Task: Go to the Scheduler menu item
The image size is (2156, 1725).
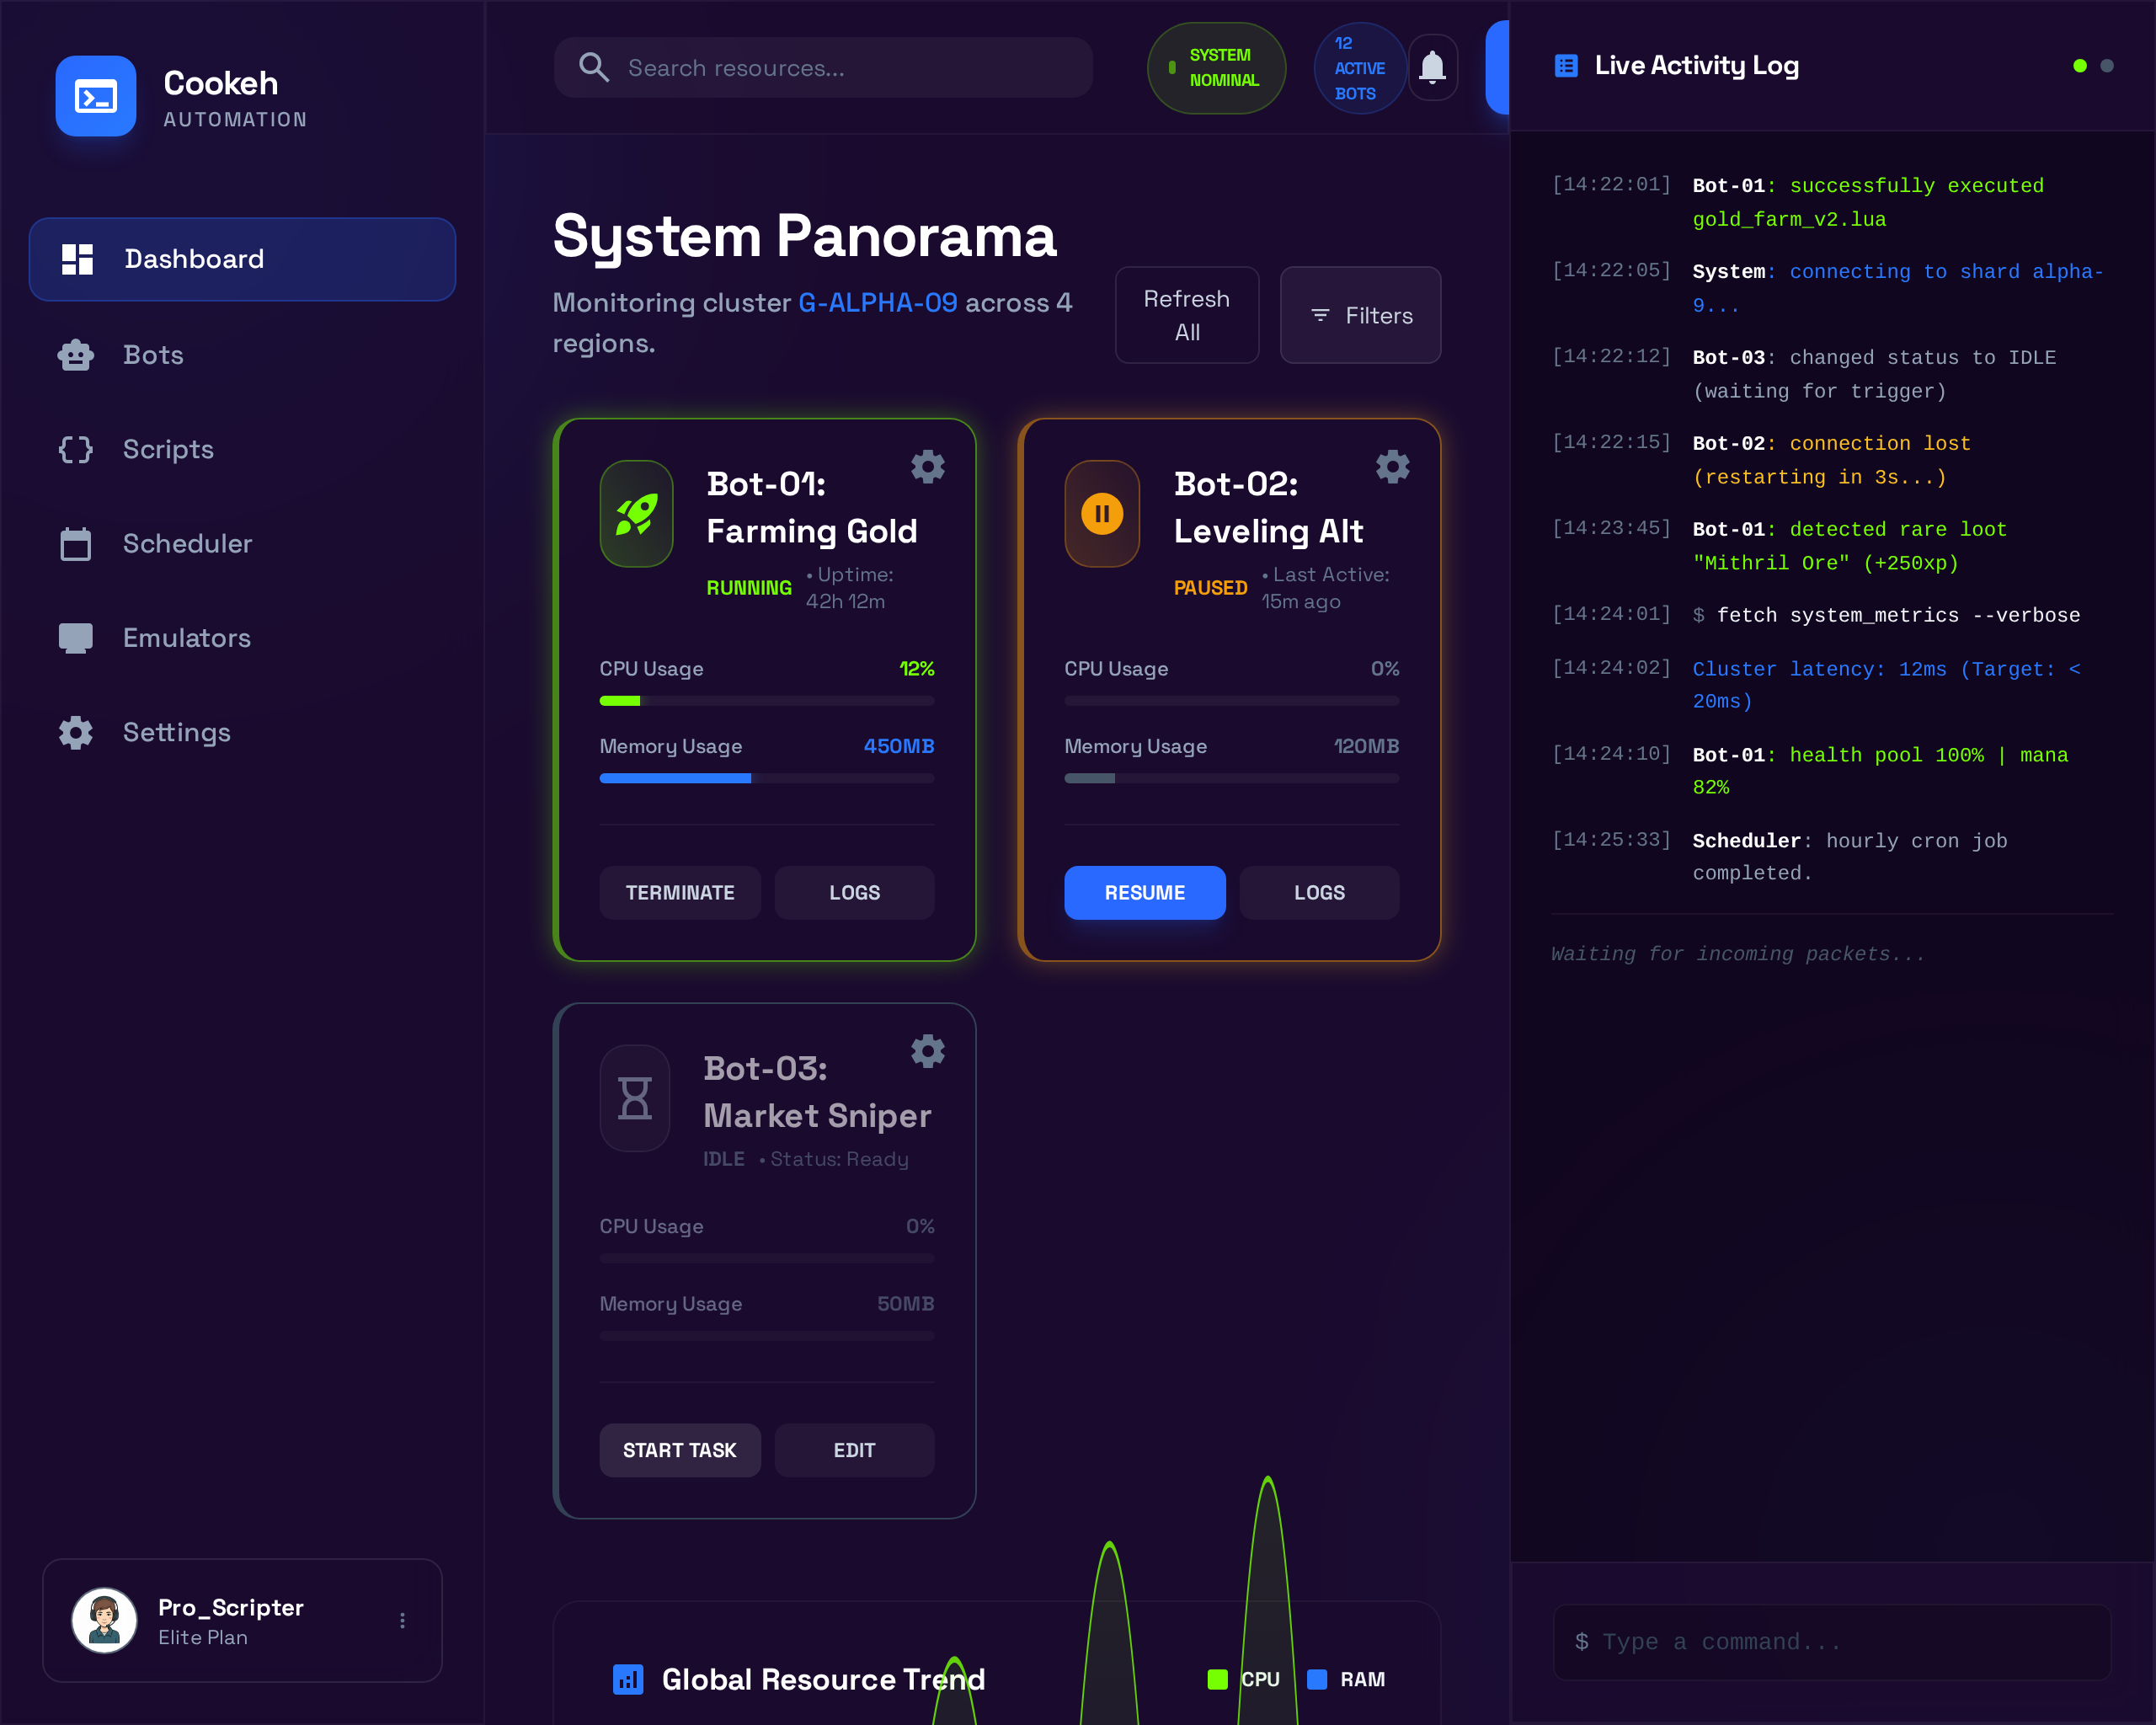Action: tap(187, 544)
